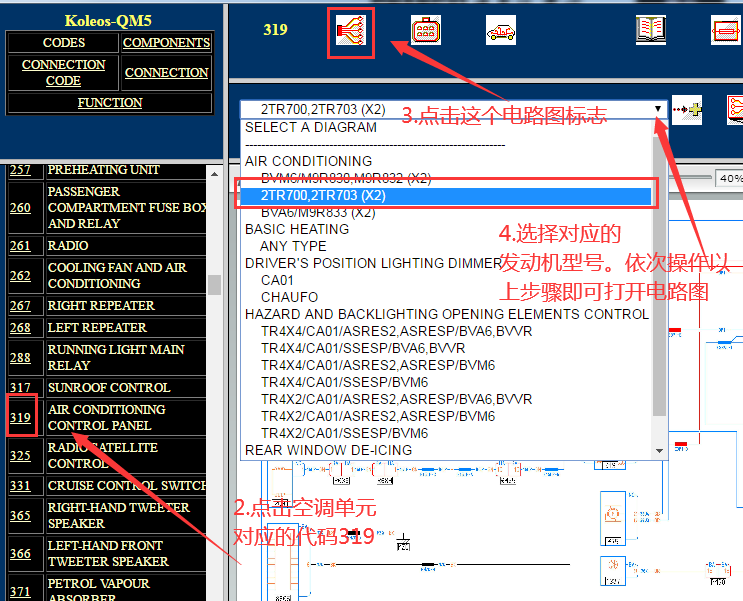Click code 267 Right Repeater
The width and height of the screenshot is (743, 601).
(x=20, y=306)
